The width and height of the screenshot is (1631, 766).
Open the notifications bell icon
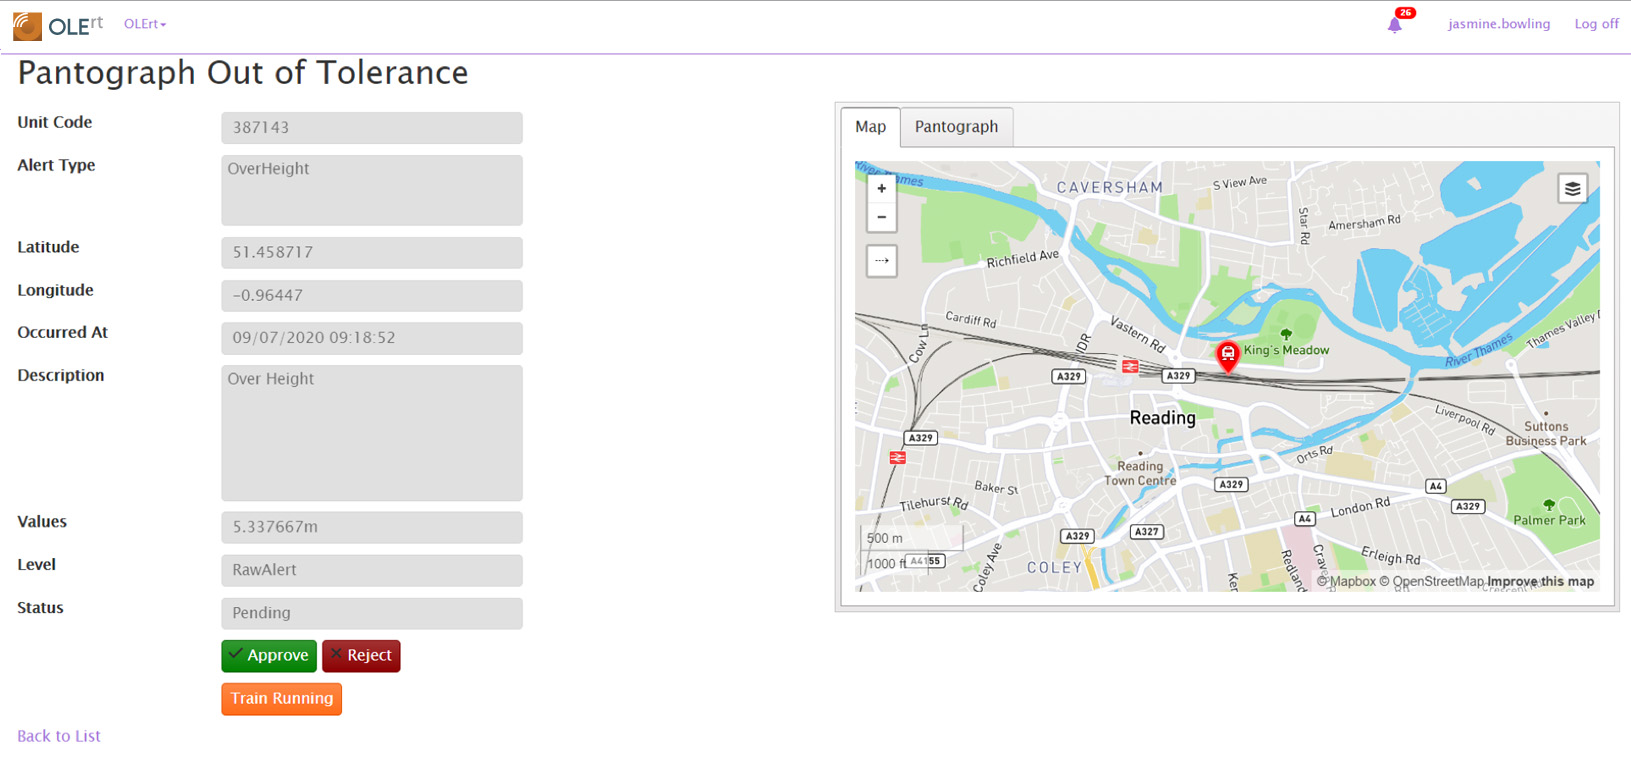pos(1394,25)
